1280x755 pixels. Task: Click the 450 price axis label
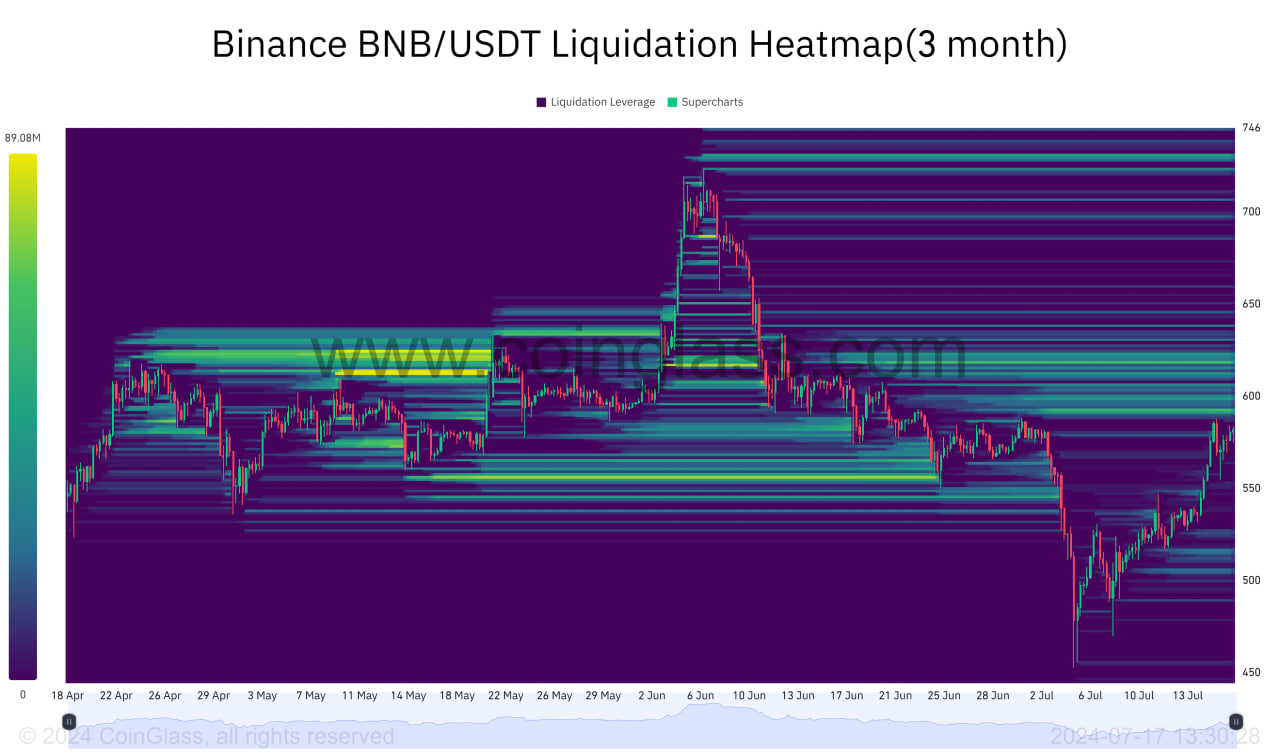coord(1251,672)
